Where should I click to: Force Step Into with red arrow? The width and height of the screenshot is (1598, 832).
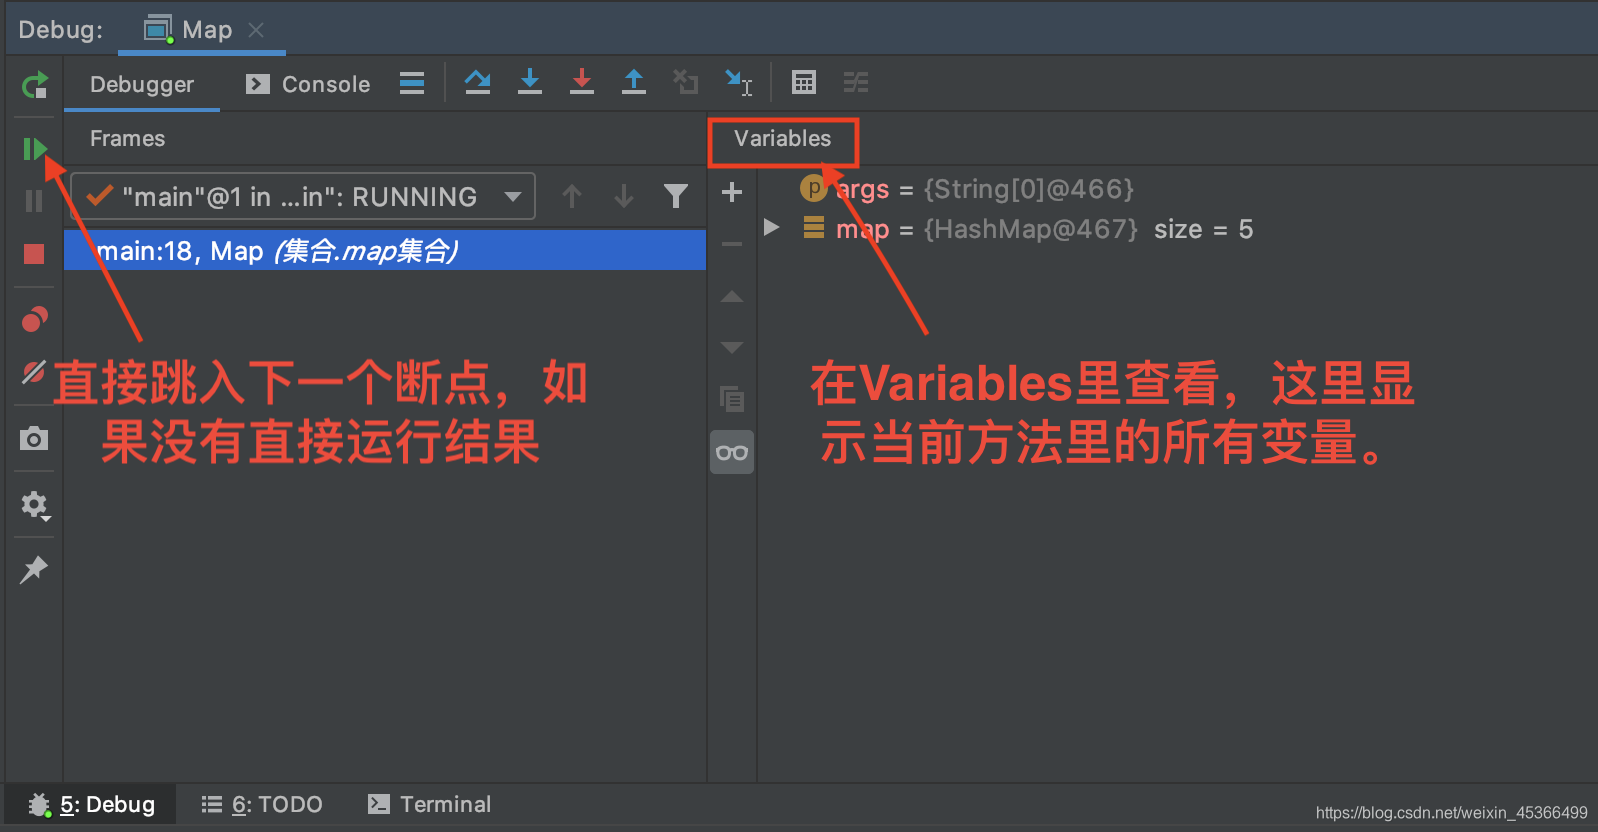[582, 82]
